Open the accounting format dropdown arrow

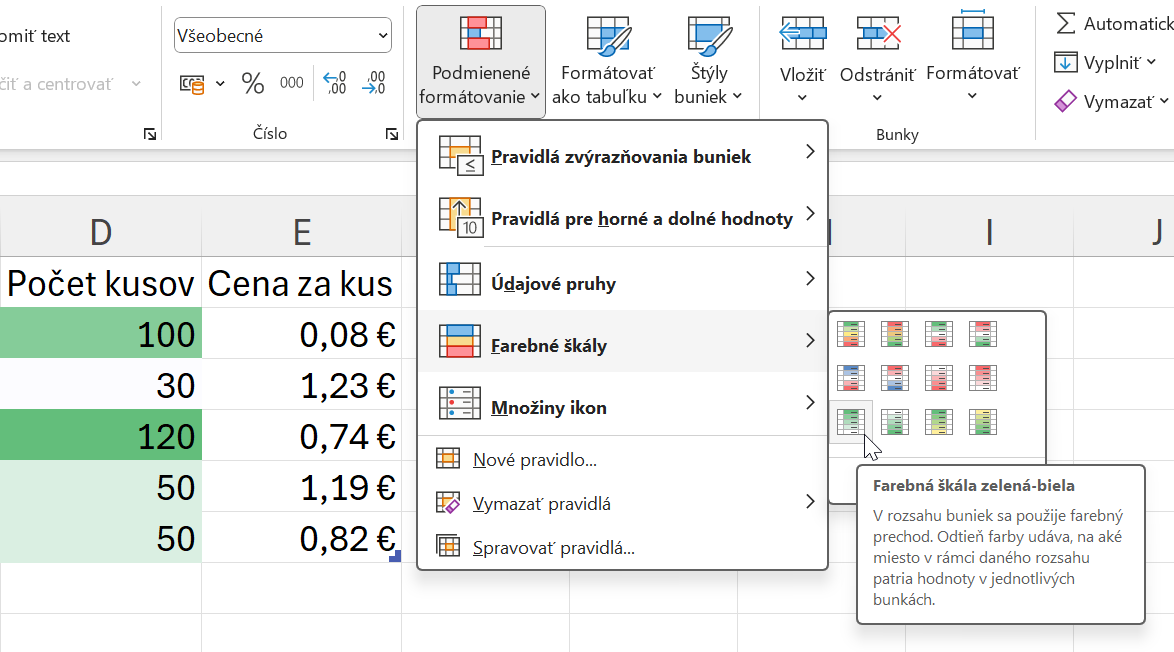[x=220, y=84]
